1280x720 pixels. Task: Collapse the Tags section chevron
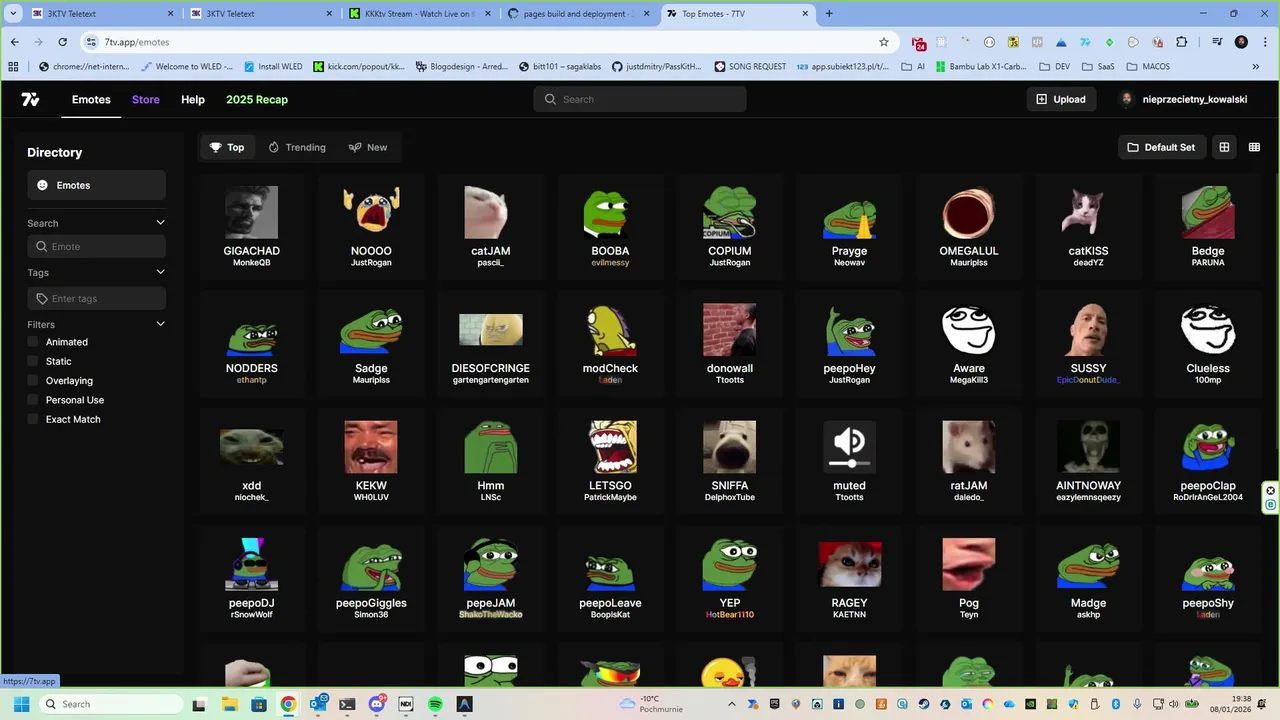pyautogui.click(x=160, y=272)
